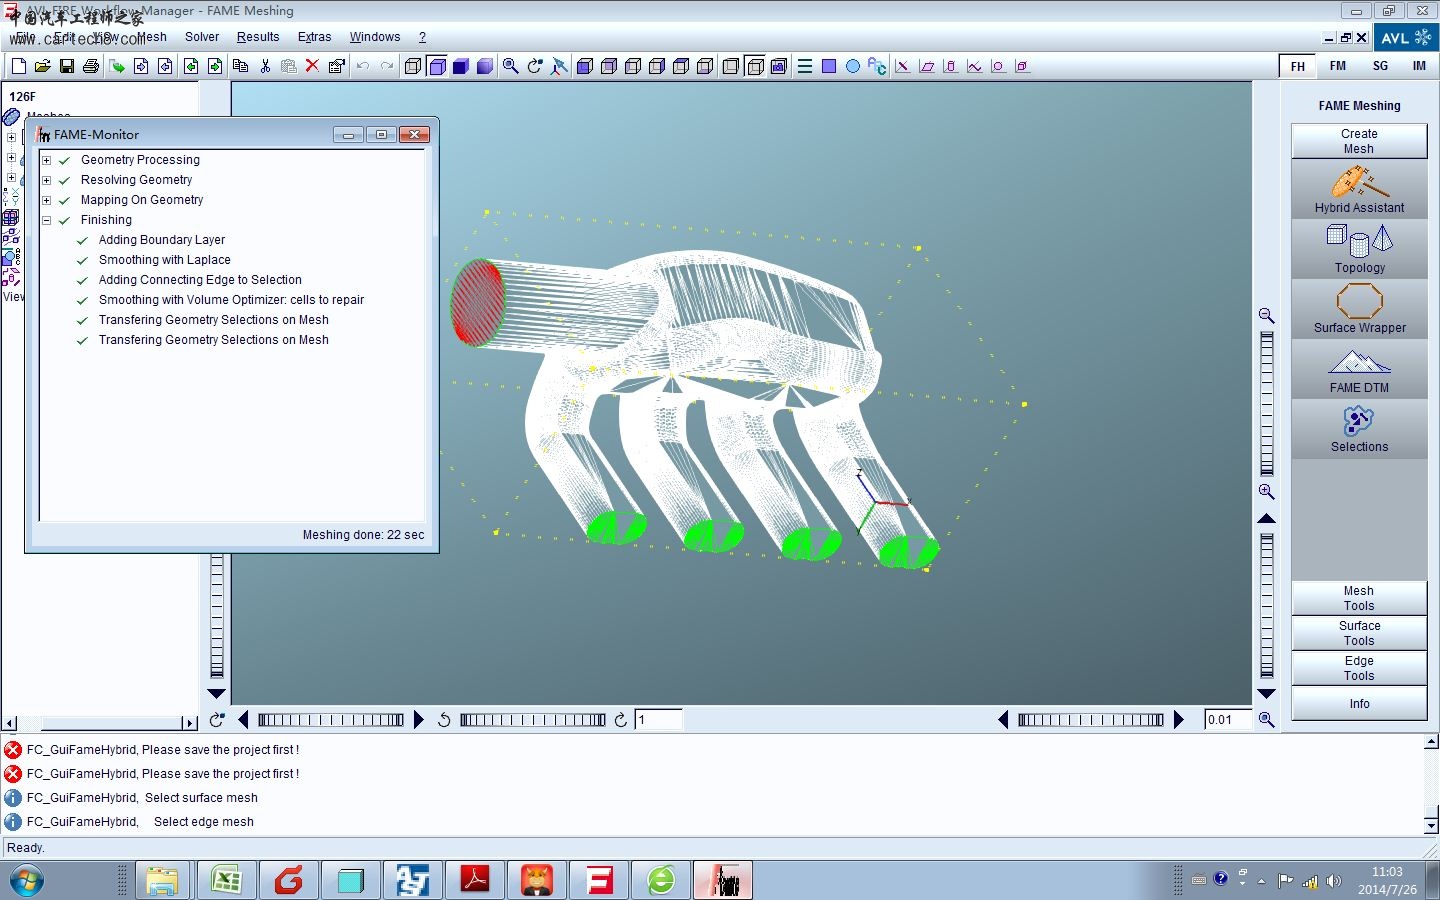Open the Selections tool
This screenshot has width=1440, height=900.
[1359, 429]
